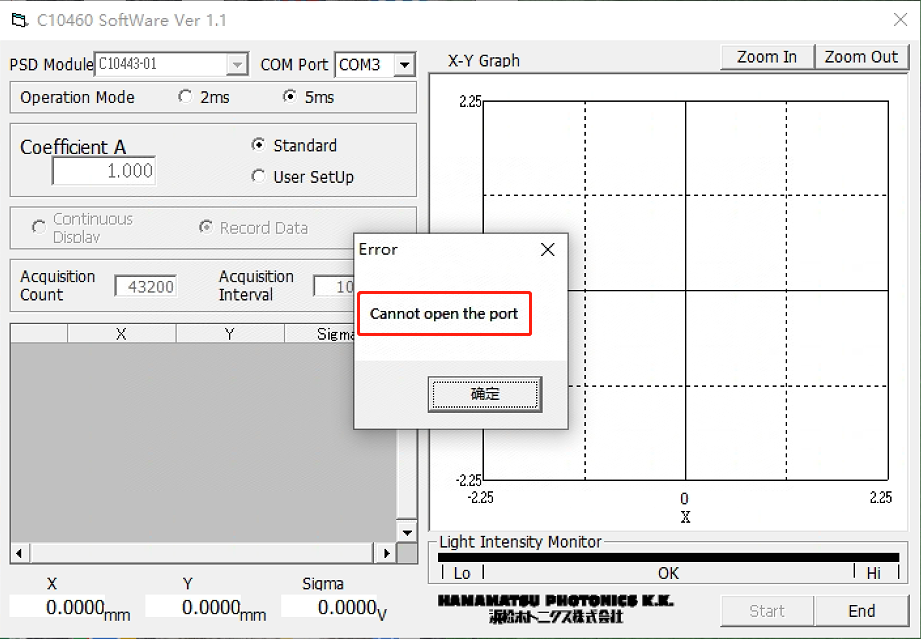Open the PSD Module dropdown

point(237,65)
